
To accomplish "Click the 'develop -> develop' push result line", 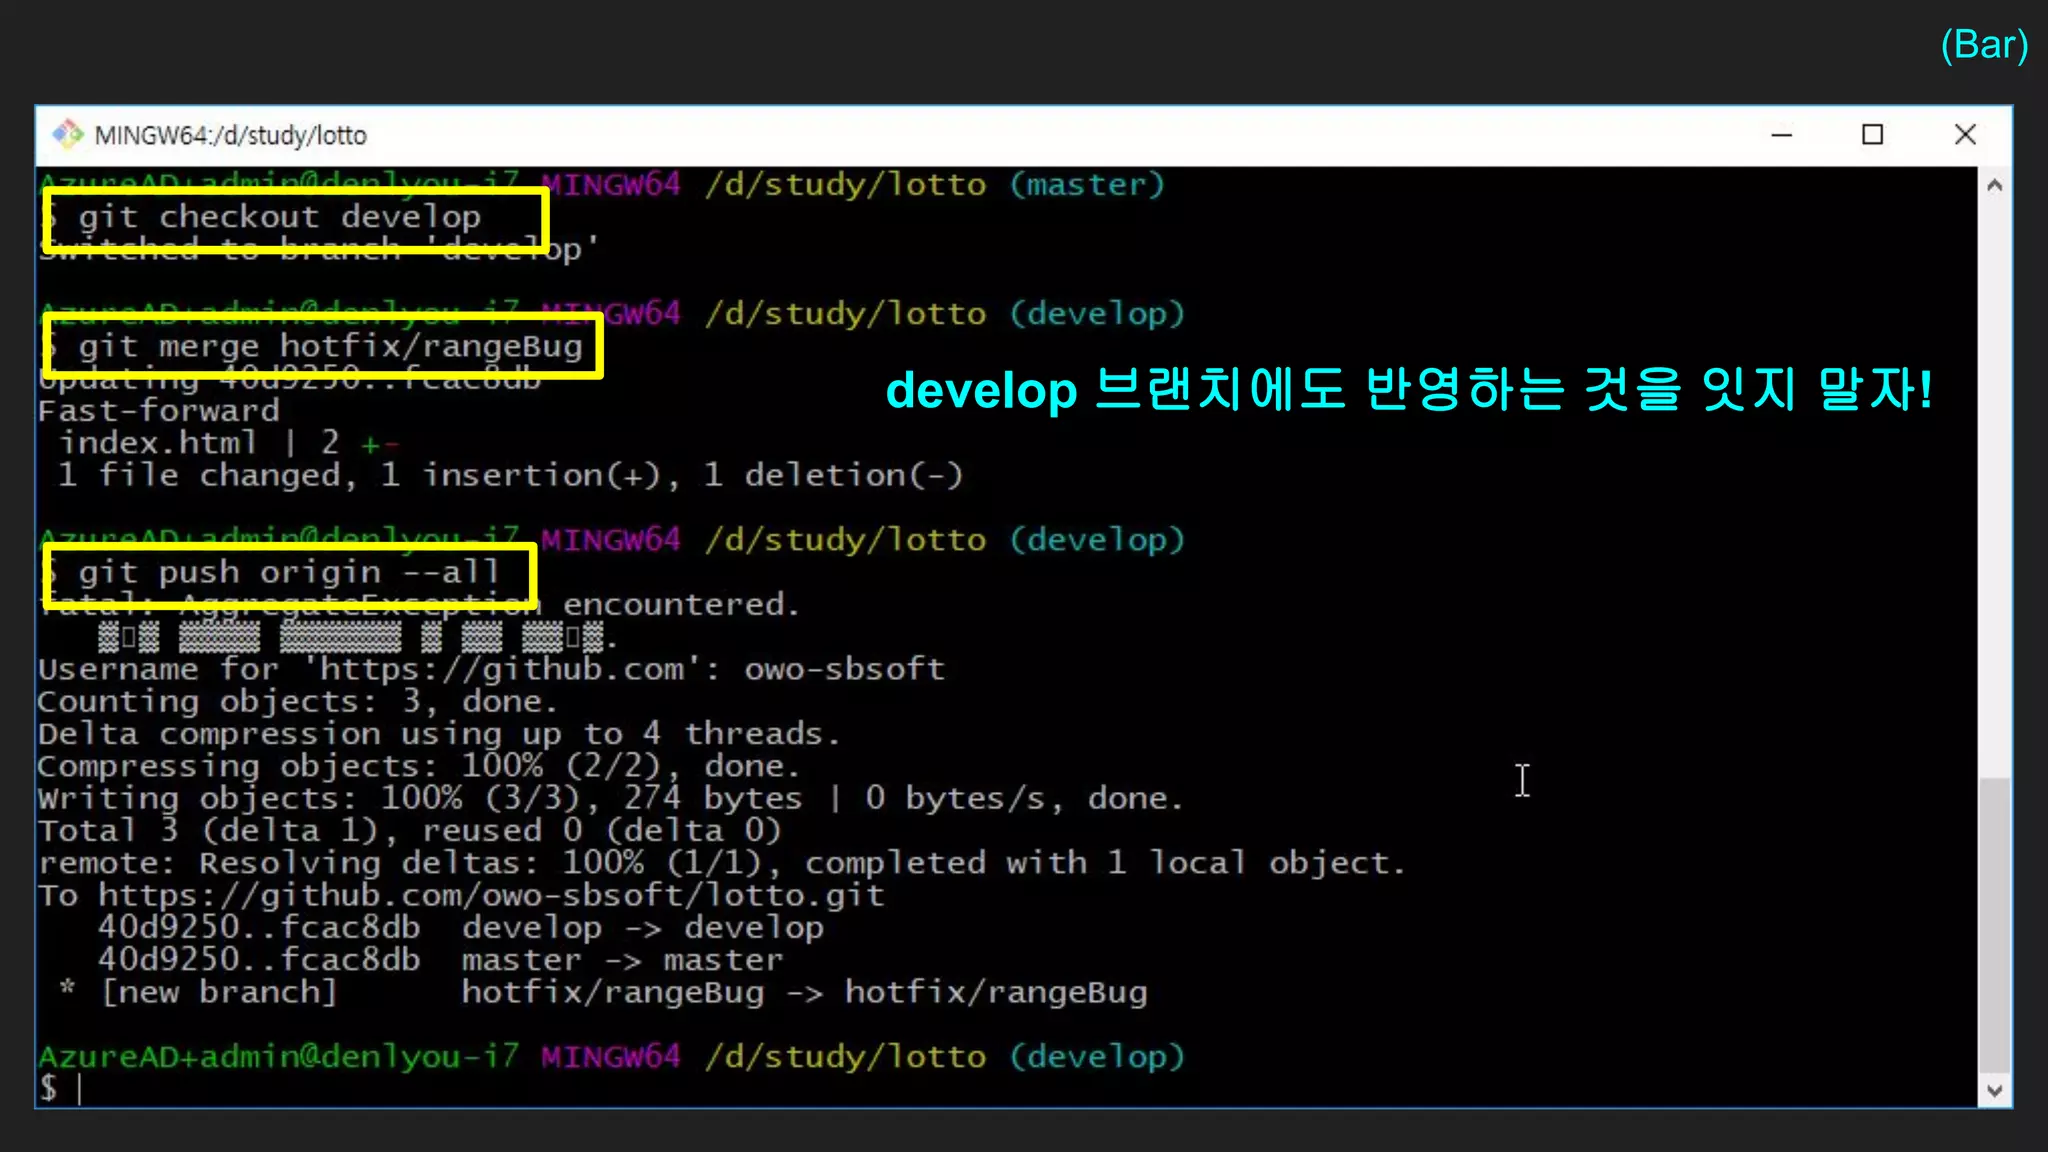I will 461,928.
